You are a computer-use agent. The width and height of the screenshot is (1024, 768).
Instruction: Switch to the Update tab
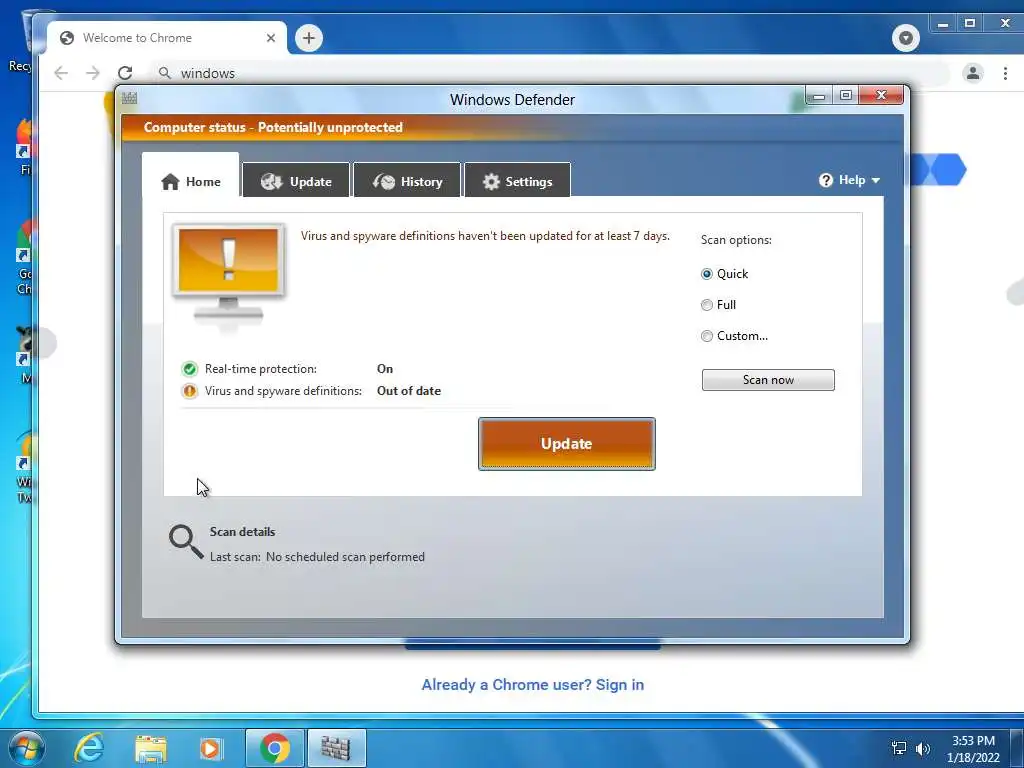(296, 181)
